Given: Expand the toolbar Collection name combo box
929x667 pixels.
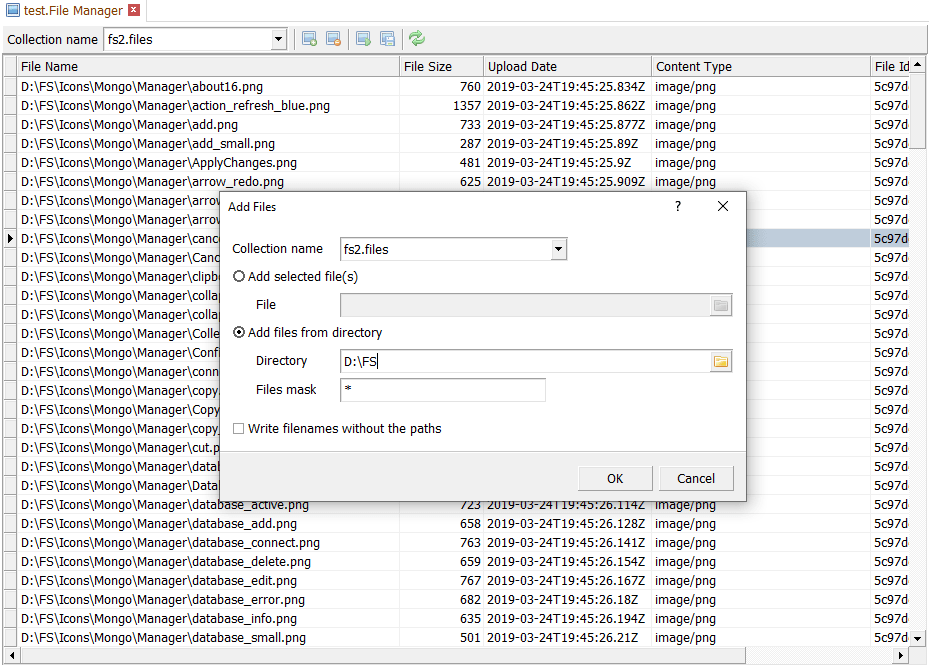Looking at the screenshot, I should (x=278, y=40).
